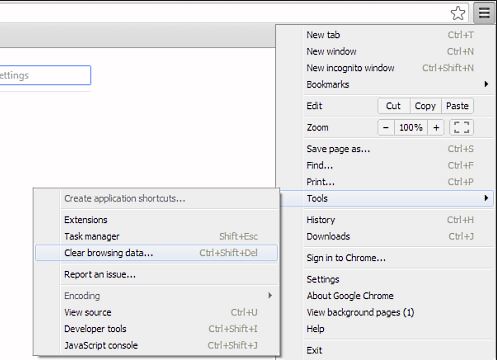
Task: Open Chrome hamburger menu button
Action: tap(484, 13)
